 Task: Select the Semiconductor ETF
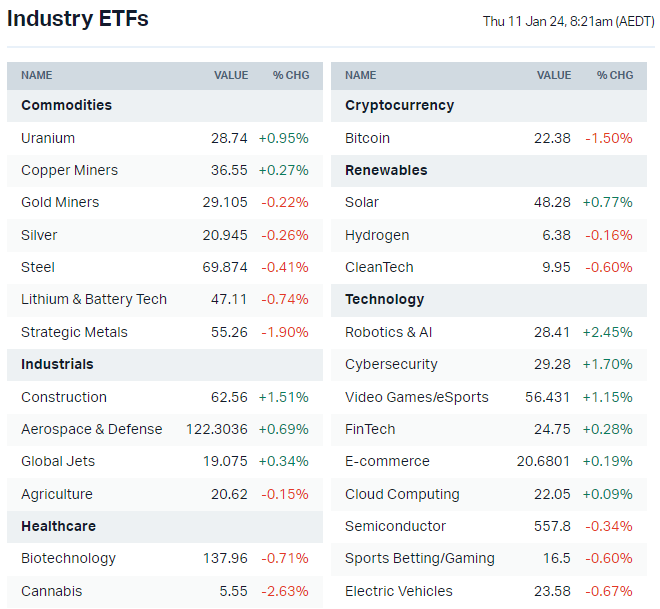395,526
